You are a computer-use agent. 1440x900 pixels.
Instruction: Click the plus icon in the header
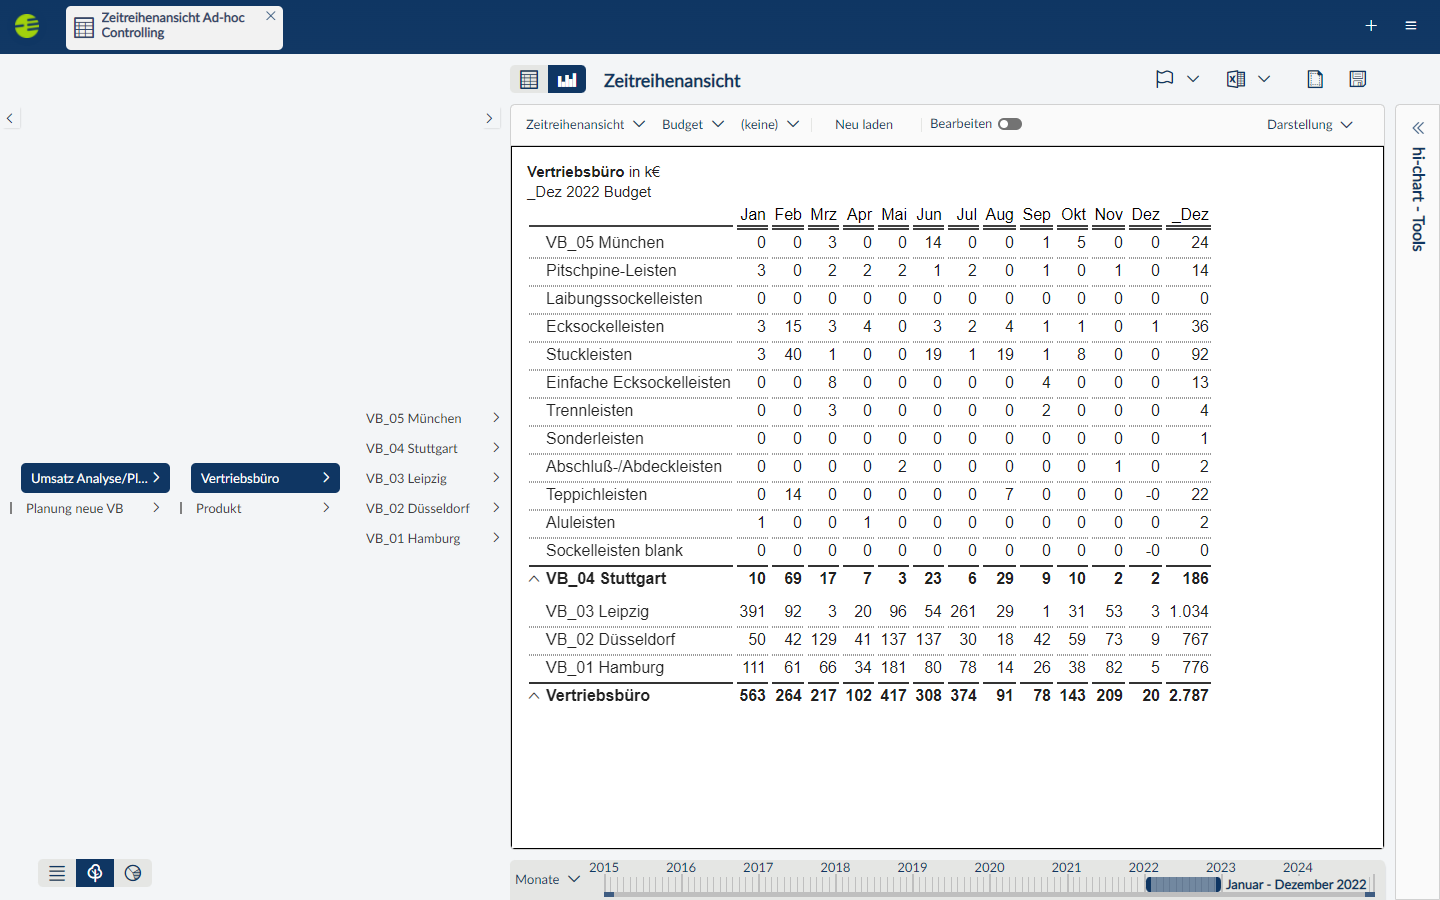[1371, 25]
